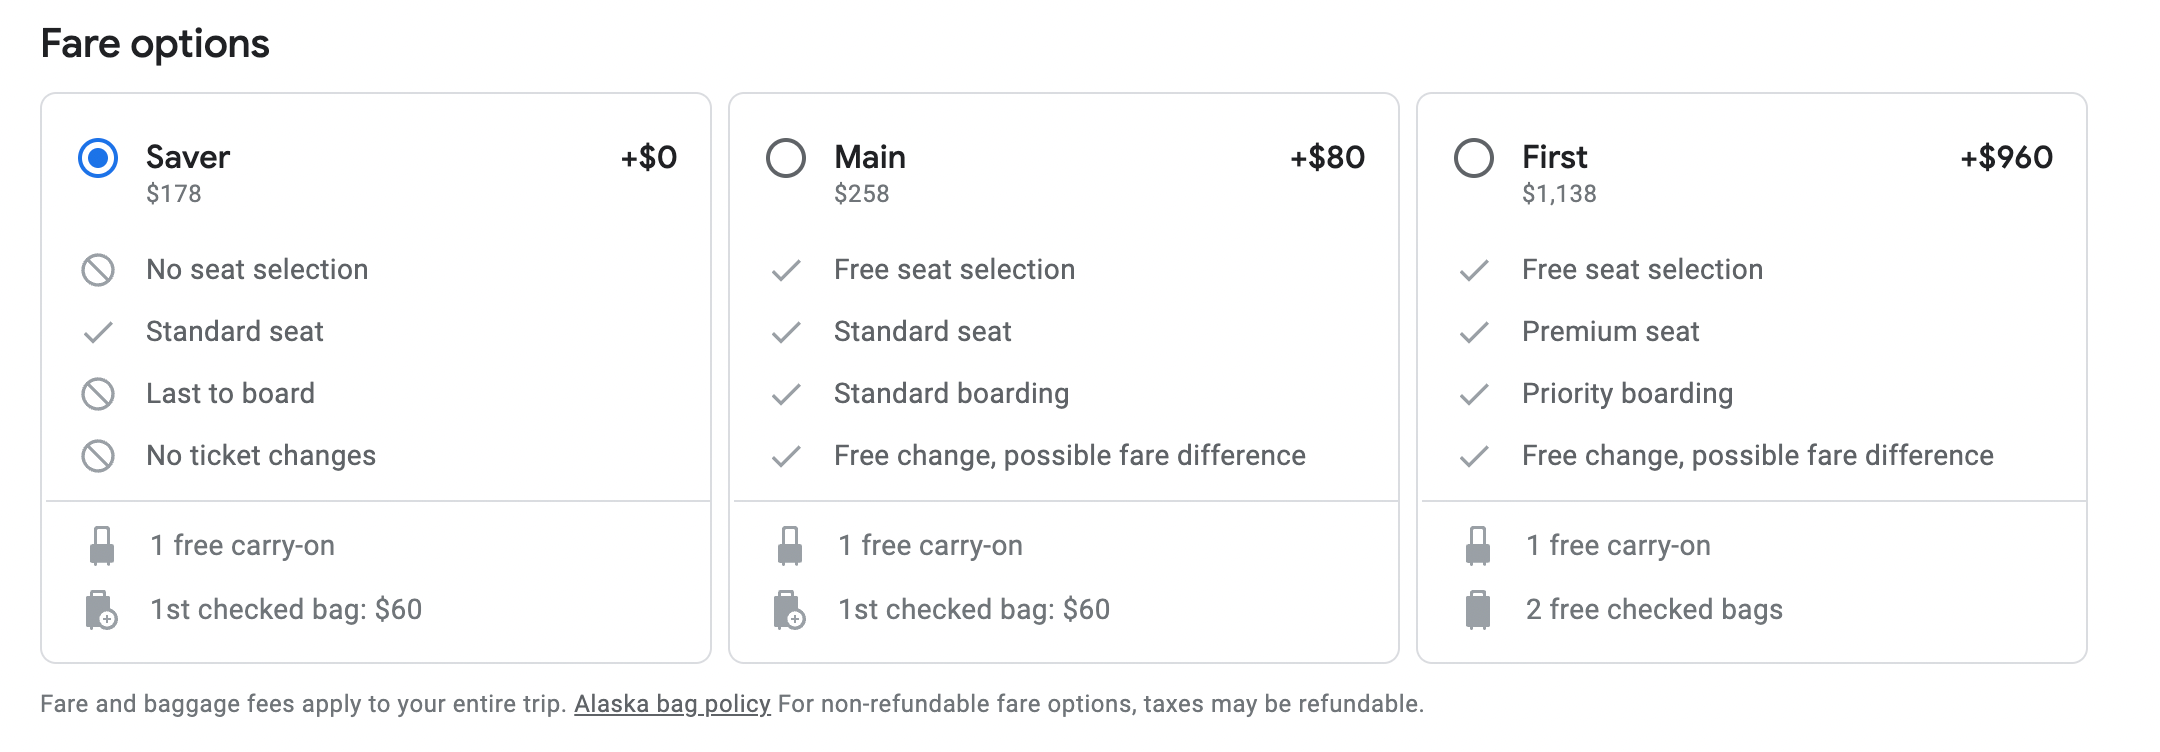Click the Saver +$0 price label
This screenshot has width=2160, height=752.
[x=649, y=157]
